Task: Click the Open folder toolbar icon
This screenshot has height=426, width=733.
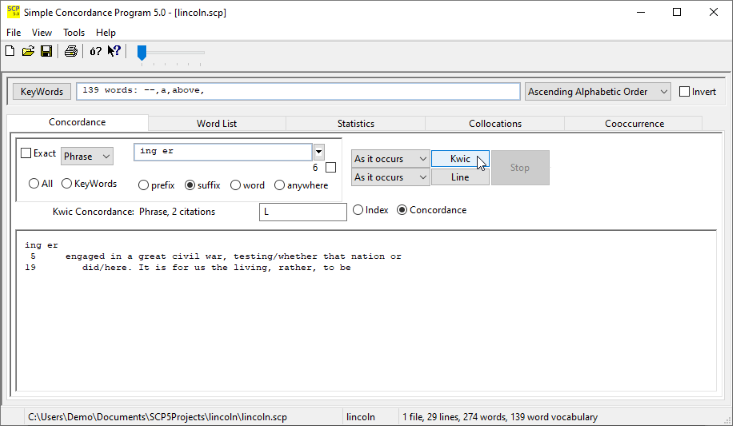Action: [x=28, y=52]
